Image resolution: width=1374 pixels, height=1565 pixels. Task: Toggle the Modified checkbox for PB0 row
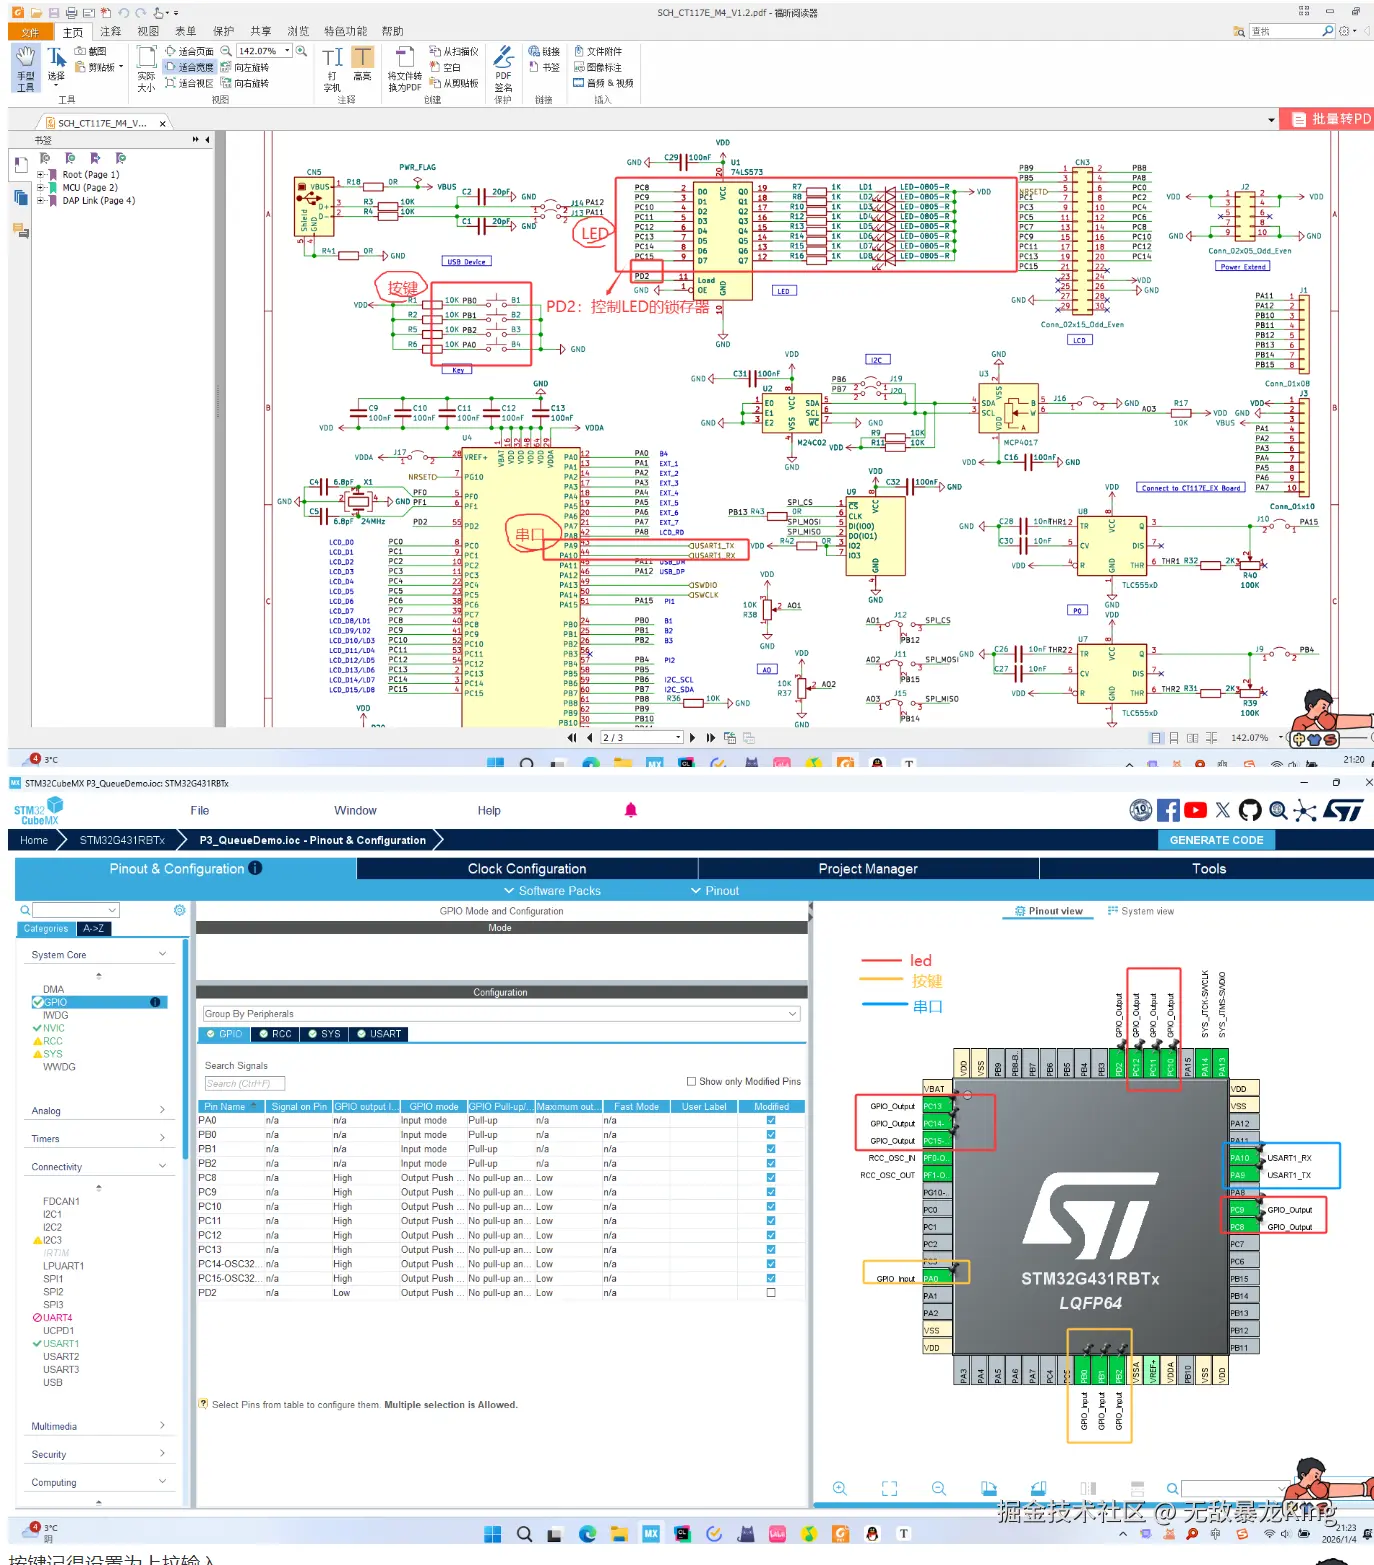click(x=771, y=1135)
